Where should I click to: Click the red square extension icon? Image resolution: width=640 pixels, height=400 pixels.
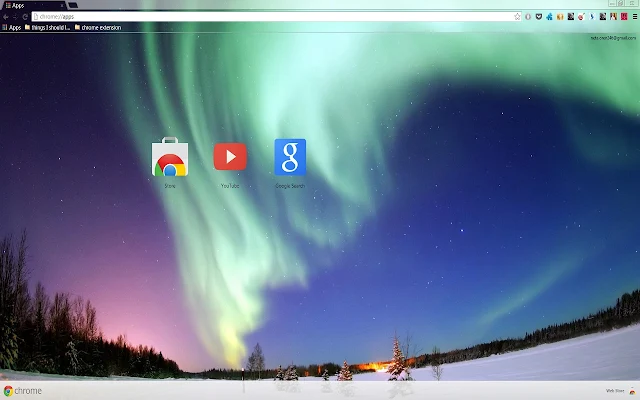624,17
